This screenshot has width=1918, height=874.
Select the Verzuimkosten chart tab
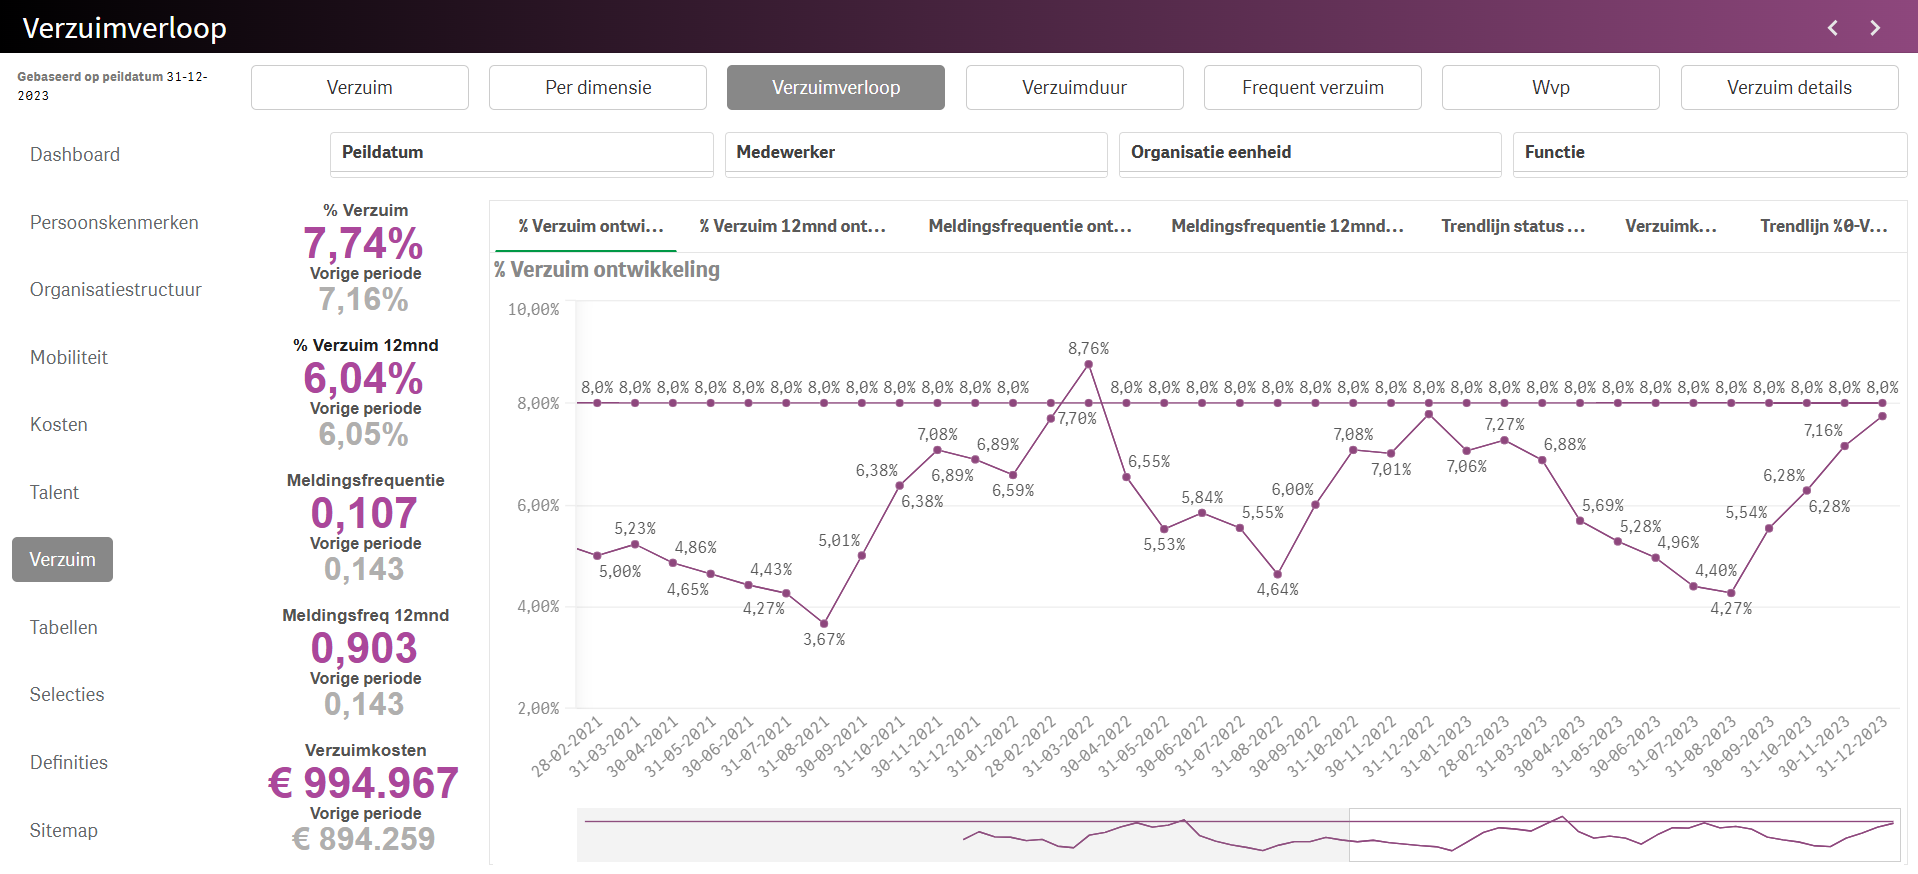(x=1670, y=227)
